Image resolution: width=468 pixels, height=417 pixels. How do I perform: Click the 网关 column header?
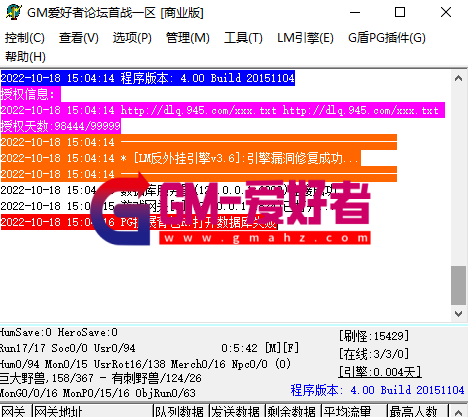coord(16,411)
